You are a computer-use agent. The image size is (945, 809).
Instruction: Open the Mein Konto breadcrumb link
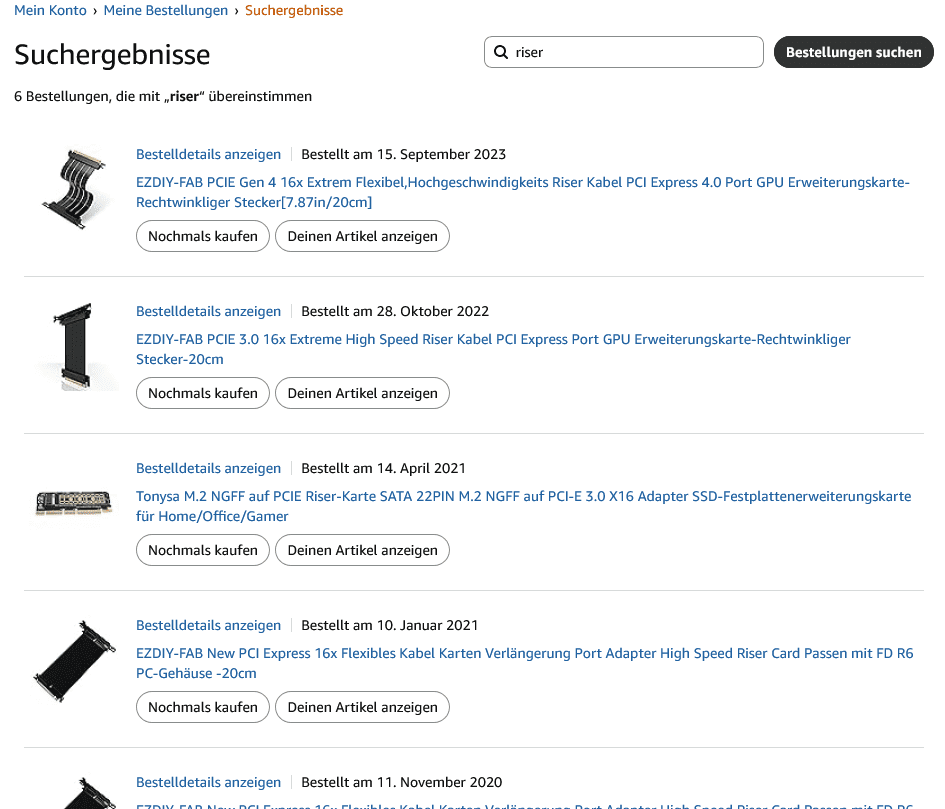50,11
